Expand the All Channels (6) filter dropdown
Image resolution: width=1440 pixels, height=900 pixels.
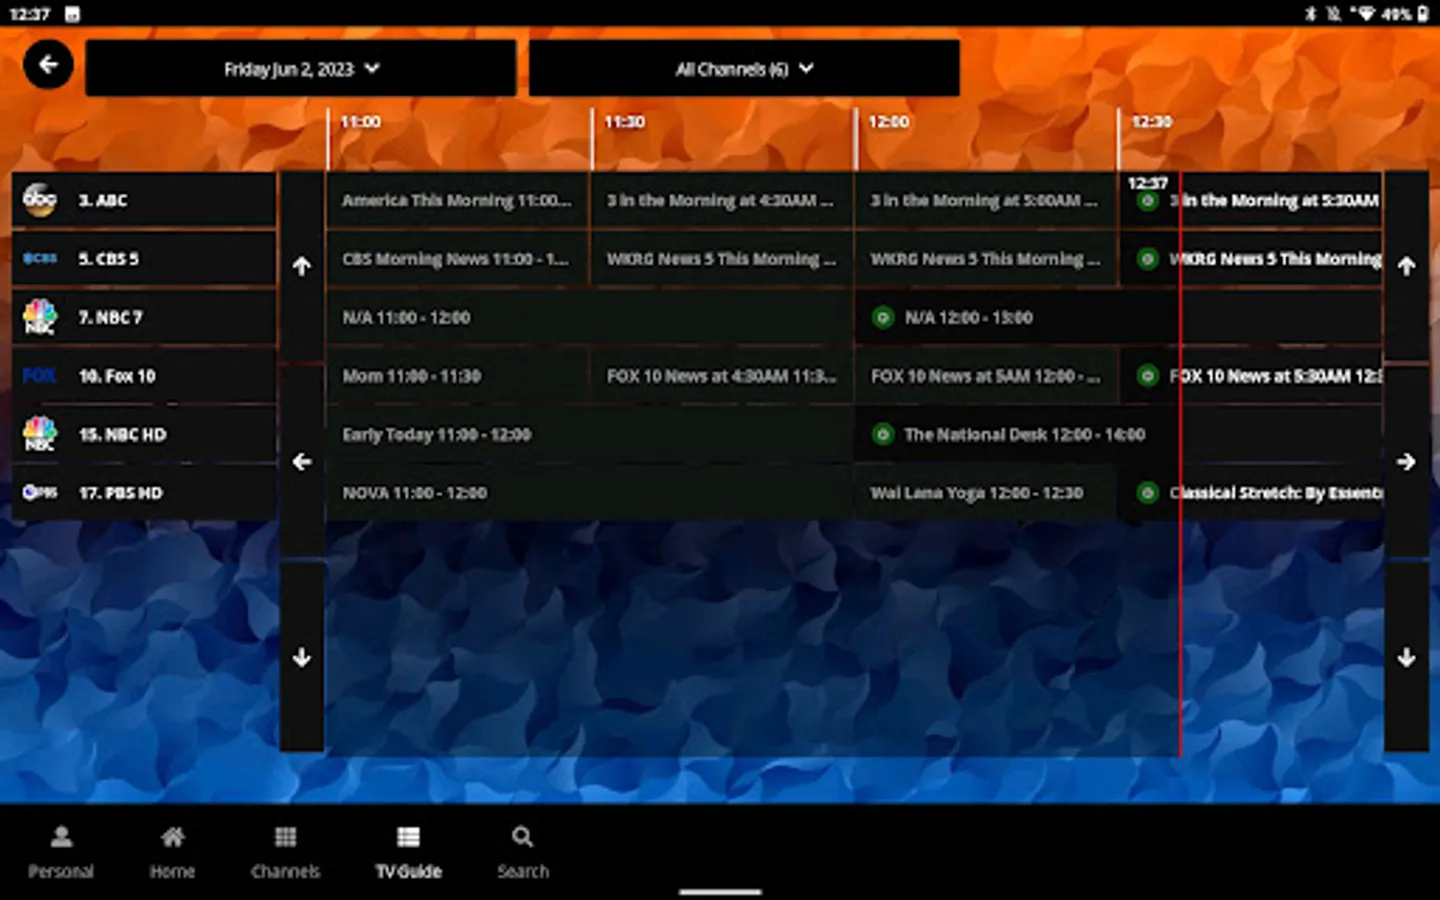tap(744, 69)
